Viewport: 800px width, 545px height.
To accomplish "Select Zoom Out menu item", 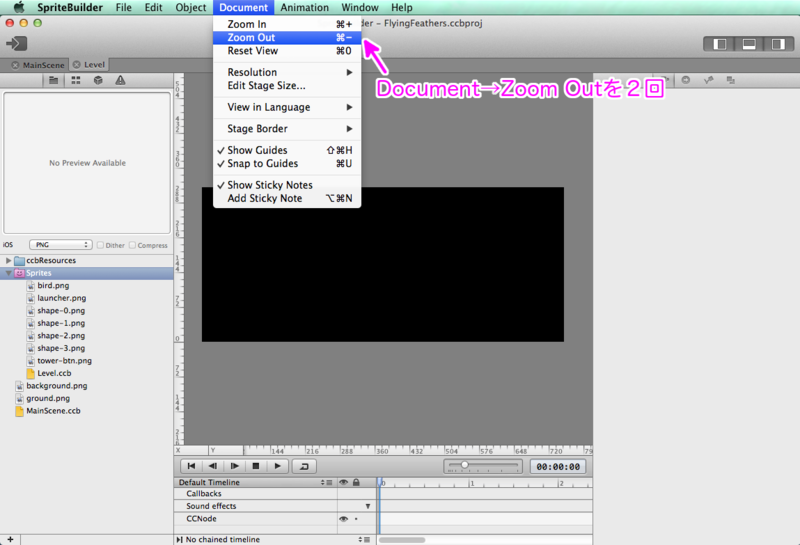I will click(287, 37).
